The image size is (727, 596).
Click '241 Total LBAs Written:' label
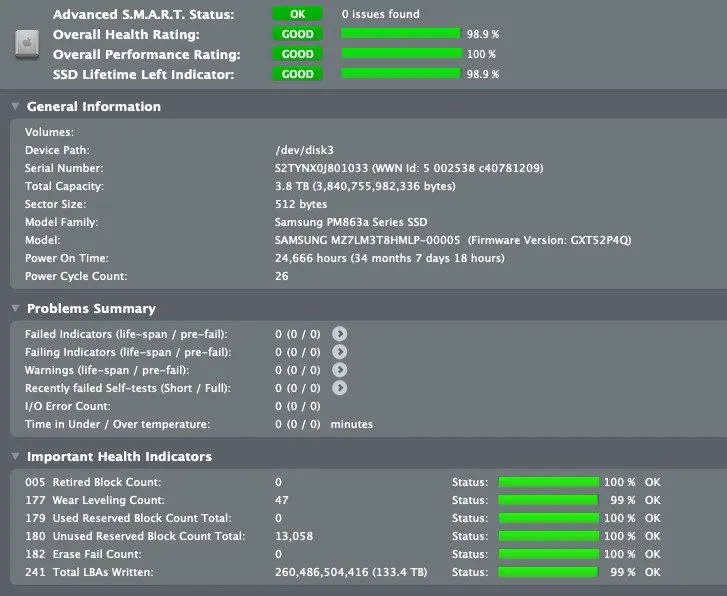(89, 572)
